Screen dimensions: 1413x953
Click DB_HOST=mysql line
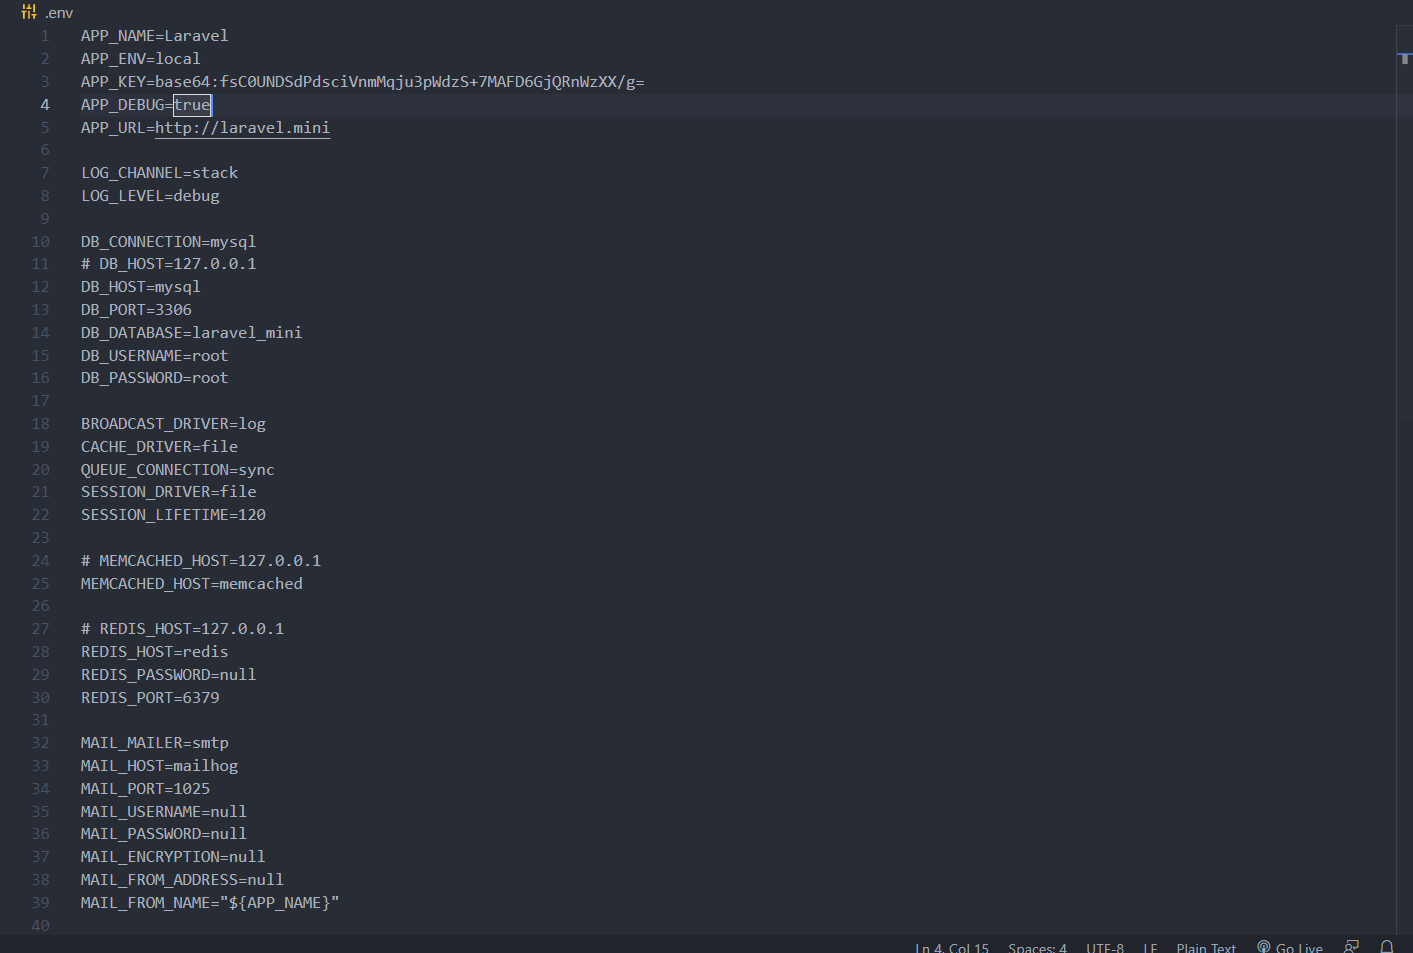click(140, 287)
